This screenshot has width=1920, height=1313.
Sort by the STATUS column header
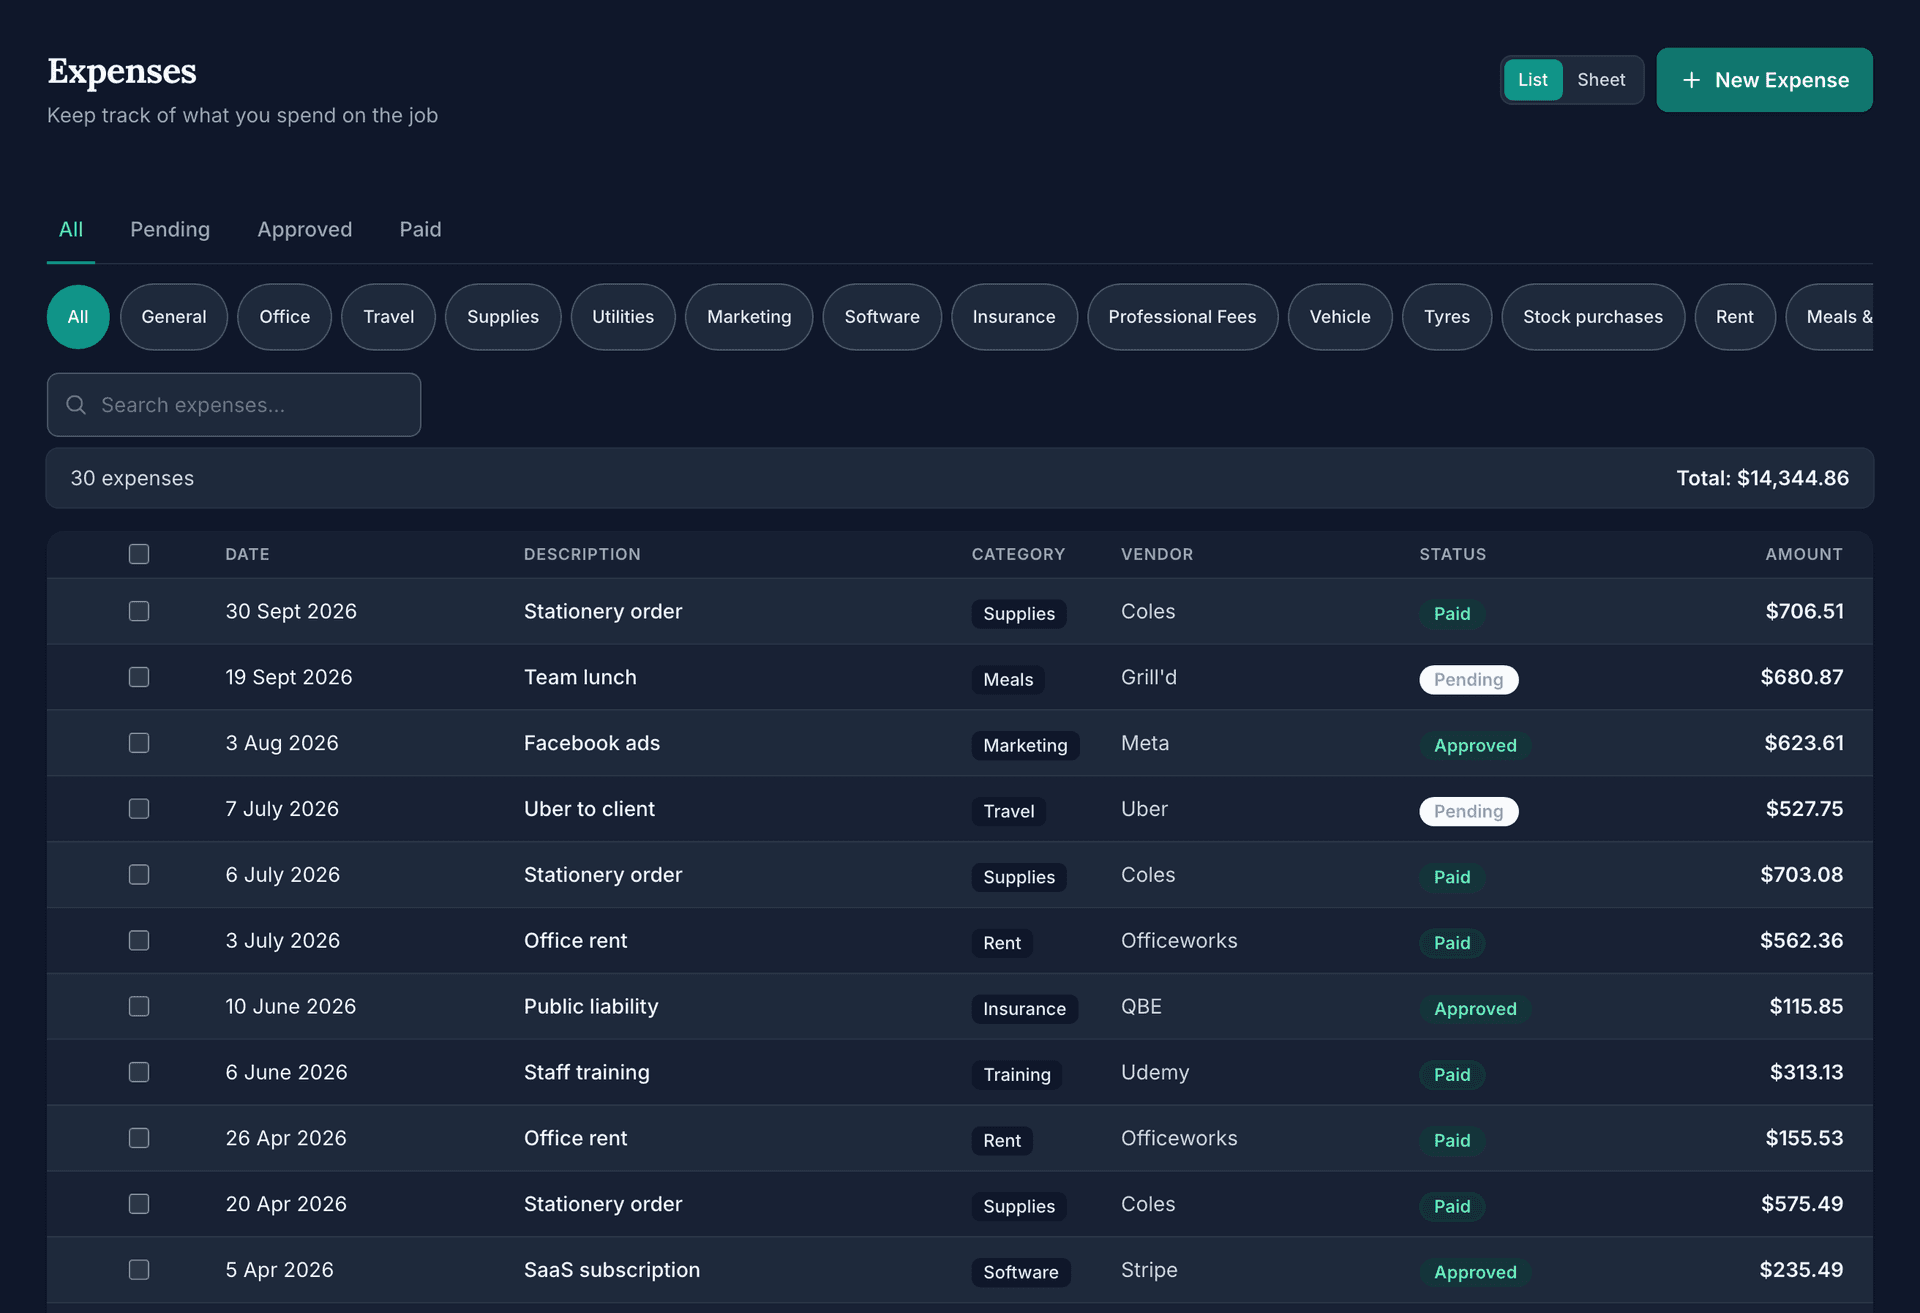[x=1452, y=554]
